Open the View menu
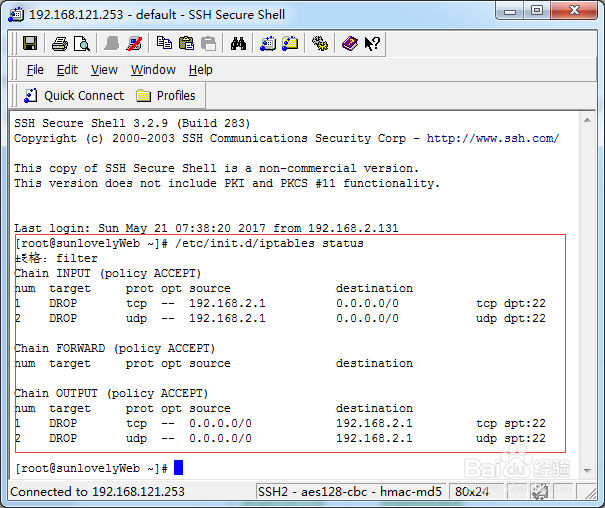The image size is (605, 508). 104,70
